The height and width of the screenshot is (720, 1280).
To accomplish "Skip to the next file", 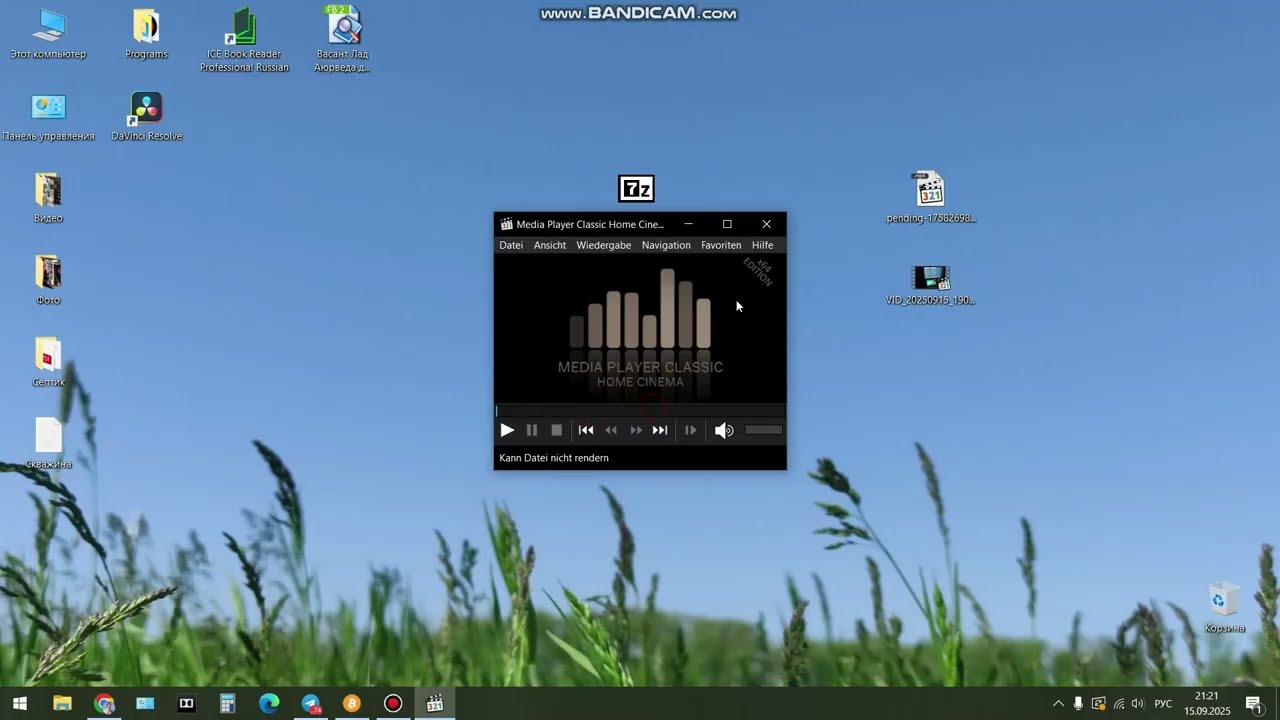I will point(660,430).
